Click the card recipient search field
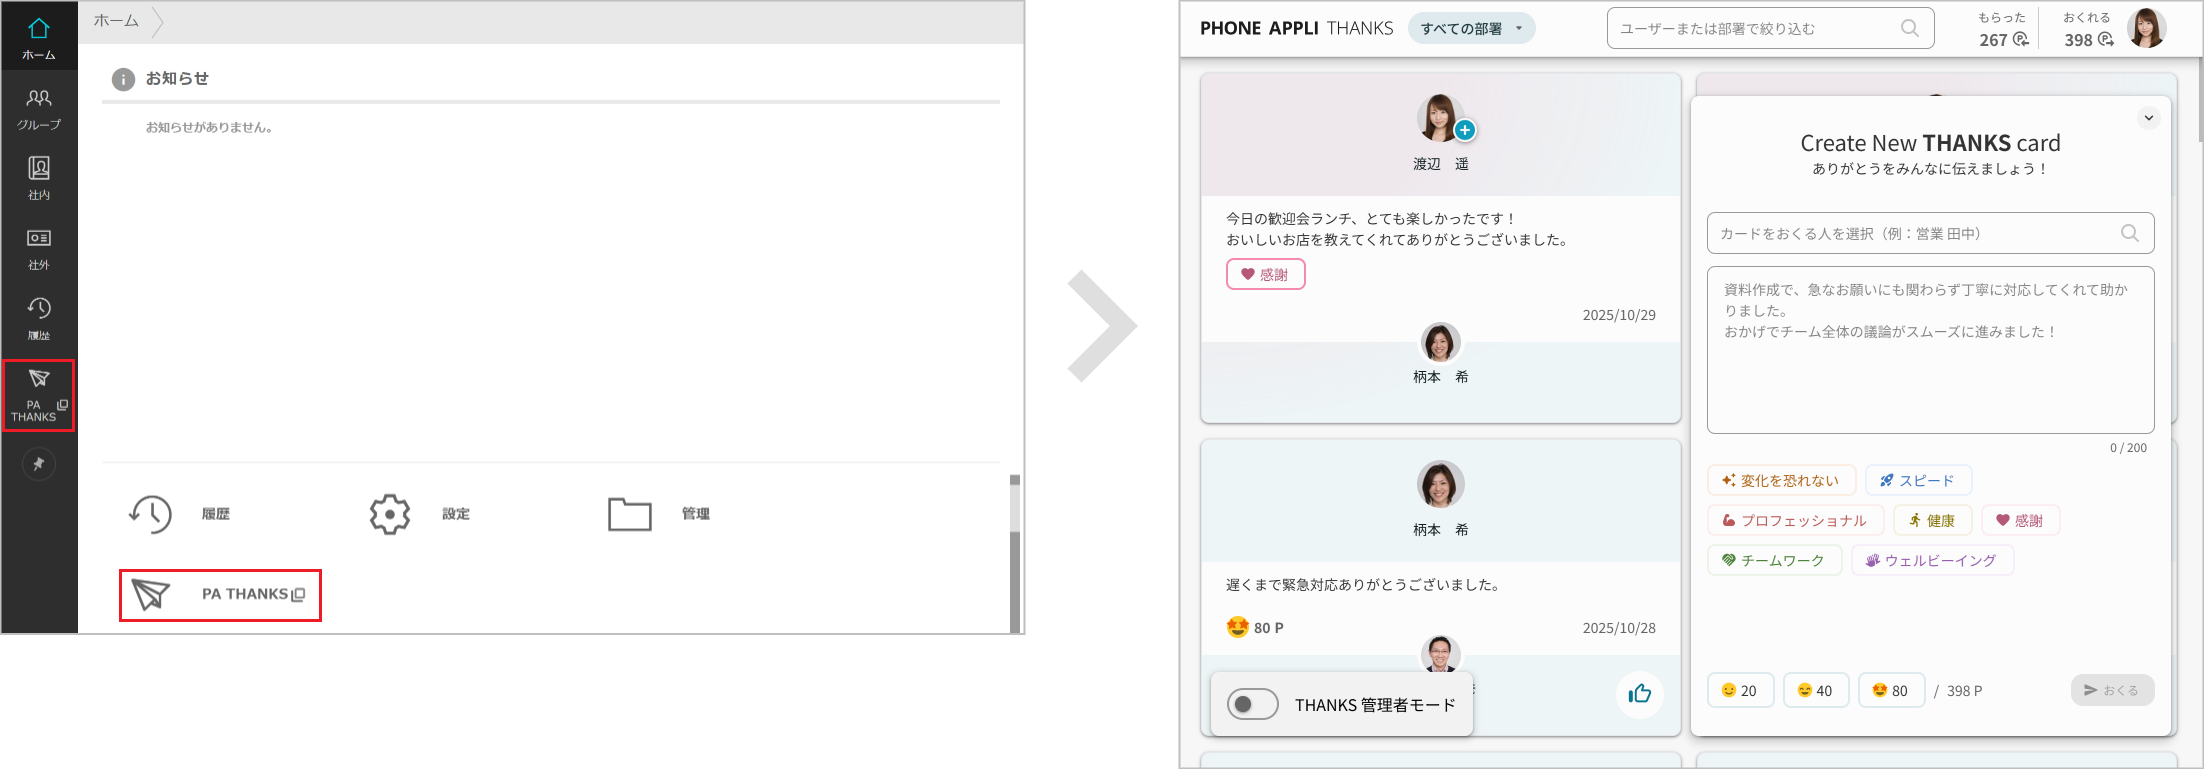 (1915, 233)
